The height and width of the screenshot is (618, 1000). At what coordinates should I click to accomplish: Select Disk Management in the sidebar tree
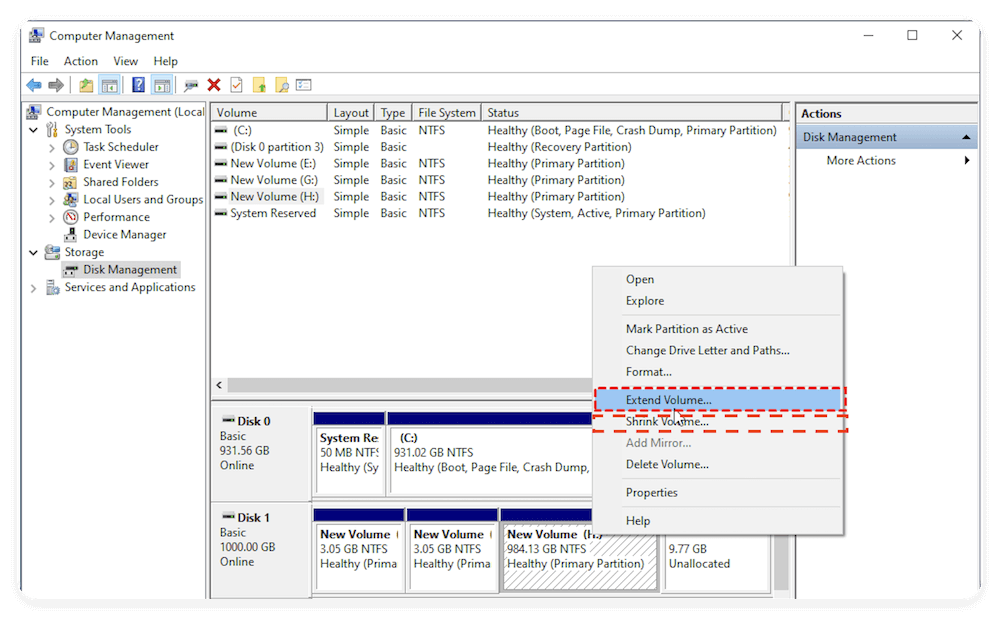point(128,269)
